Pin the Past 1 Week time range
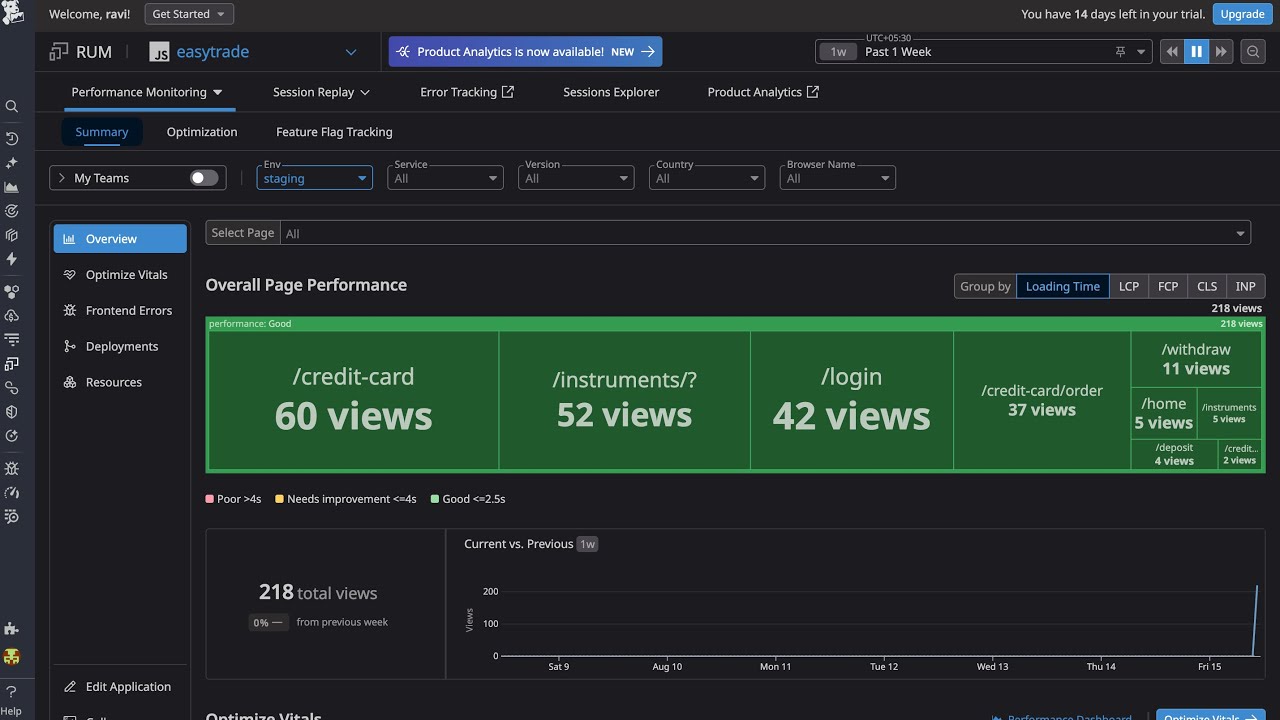 click(x=1120, y=52)
